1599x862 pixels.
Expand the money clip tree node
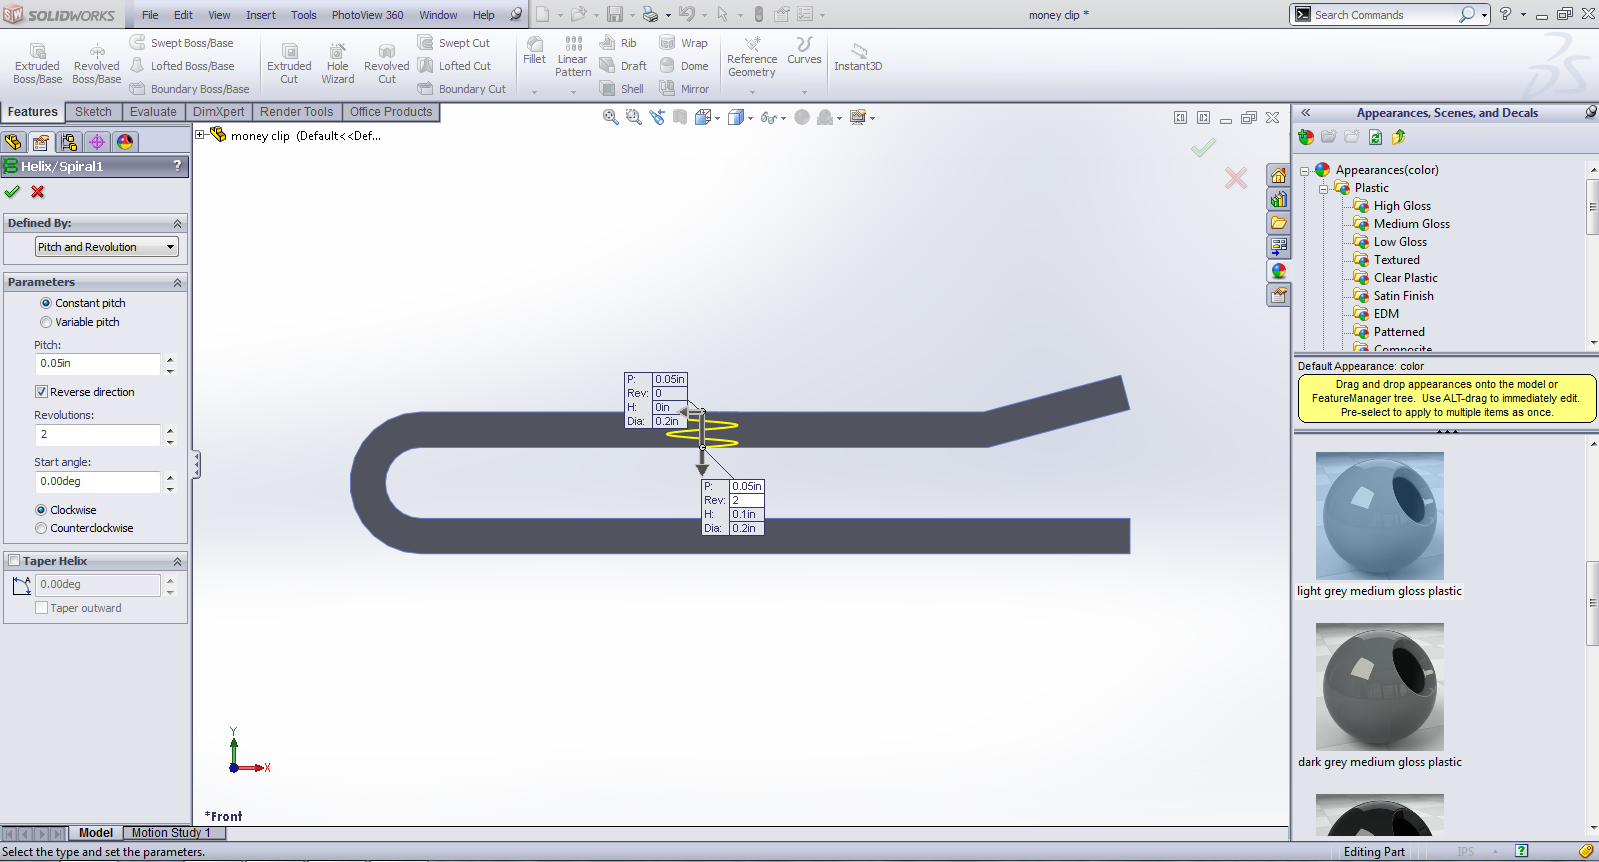point(200,135)
